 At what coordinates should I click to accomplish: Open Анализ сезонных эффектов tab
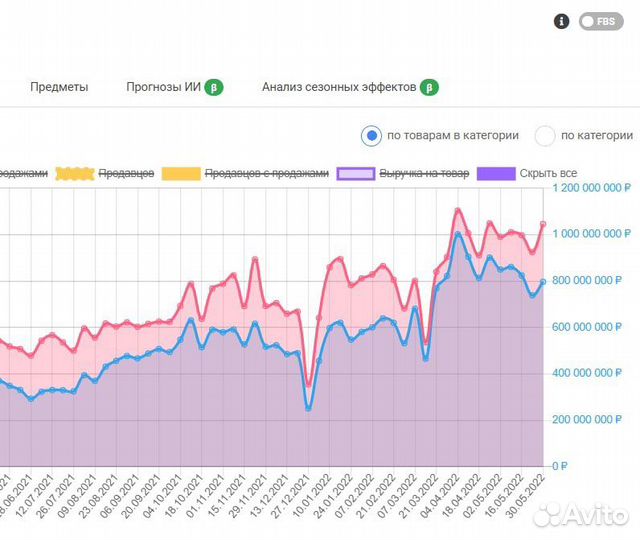338,87
